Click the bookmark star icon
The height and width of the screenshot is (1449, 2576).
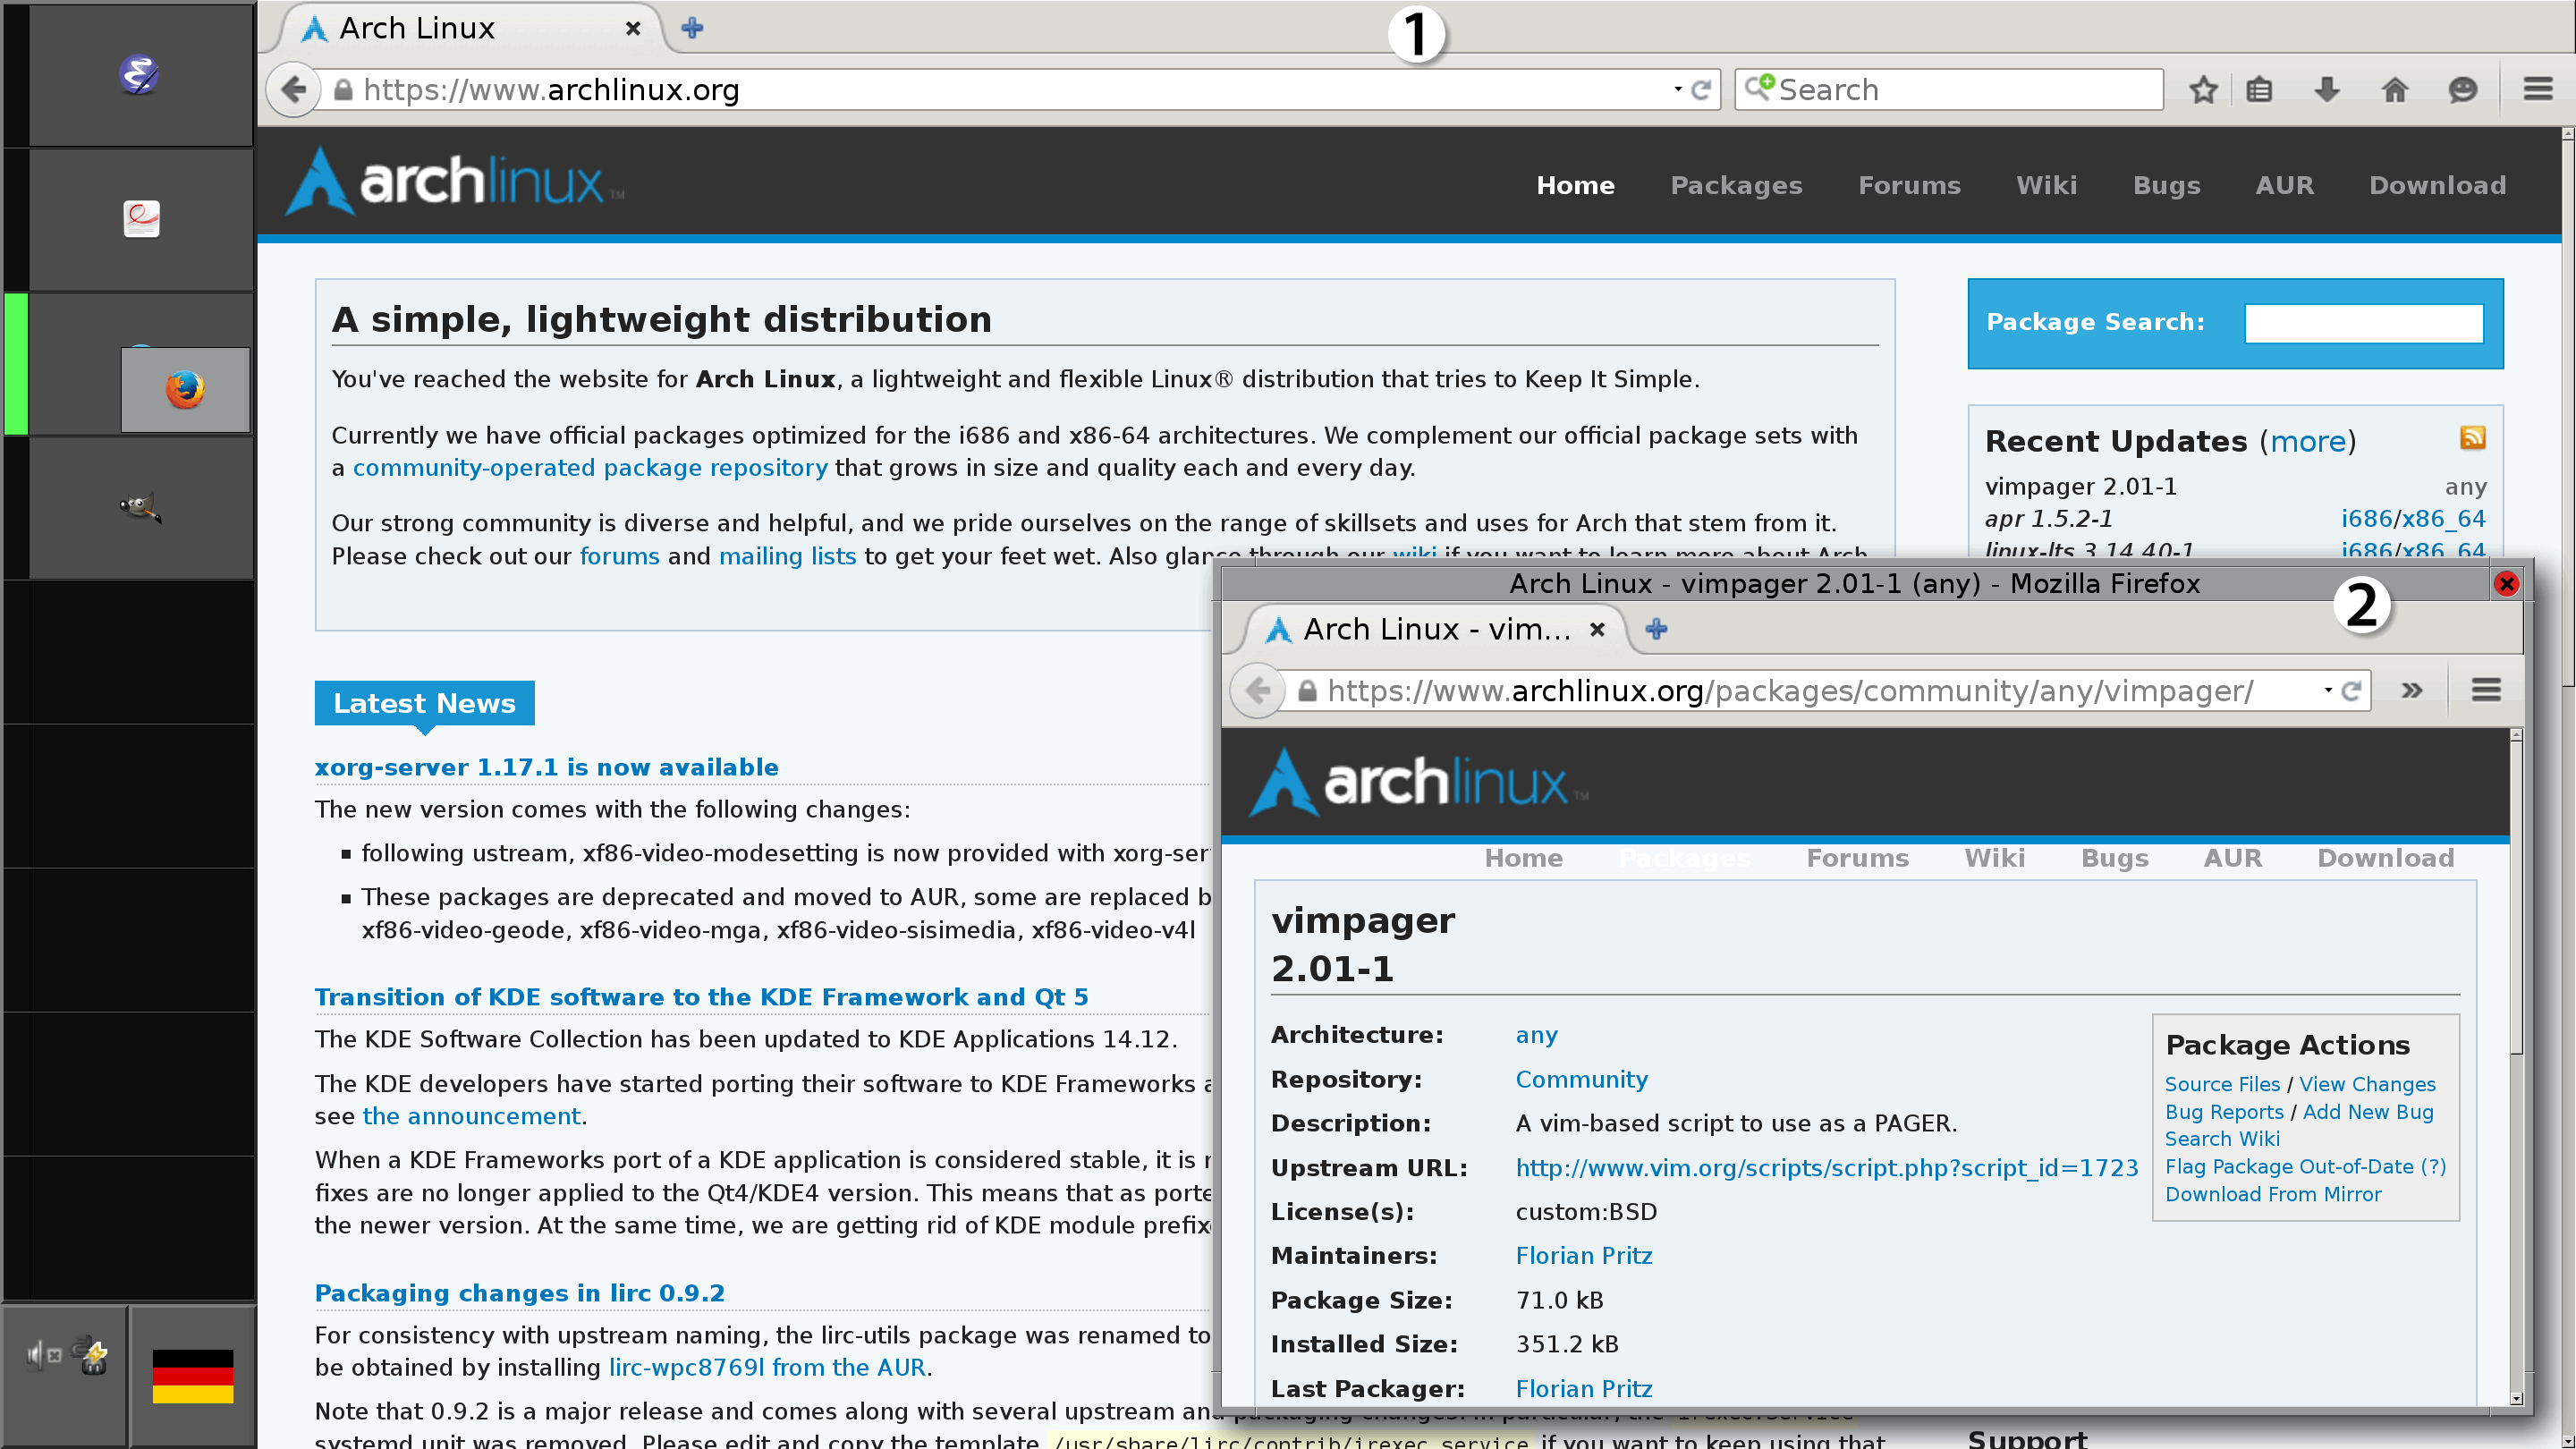pos(2203,90)
